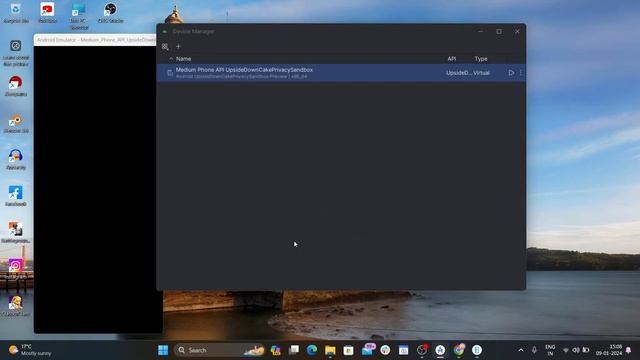This screenshot has width=640, height=360.
Task: Open Task View from the taskbar
Action: click(x=294, y=350)
